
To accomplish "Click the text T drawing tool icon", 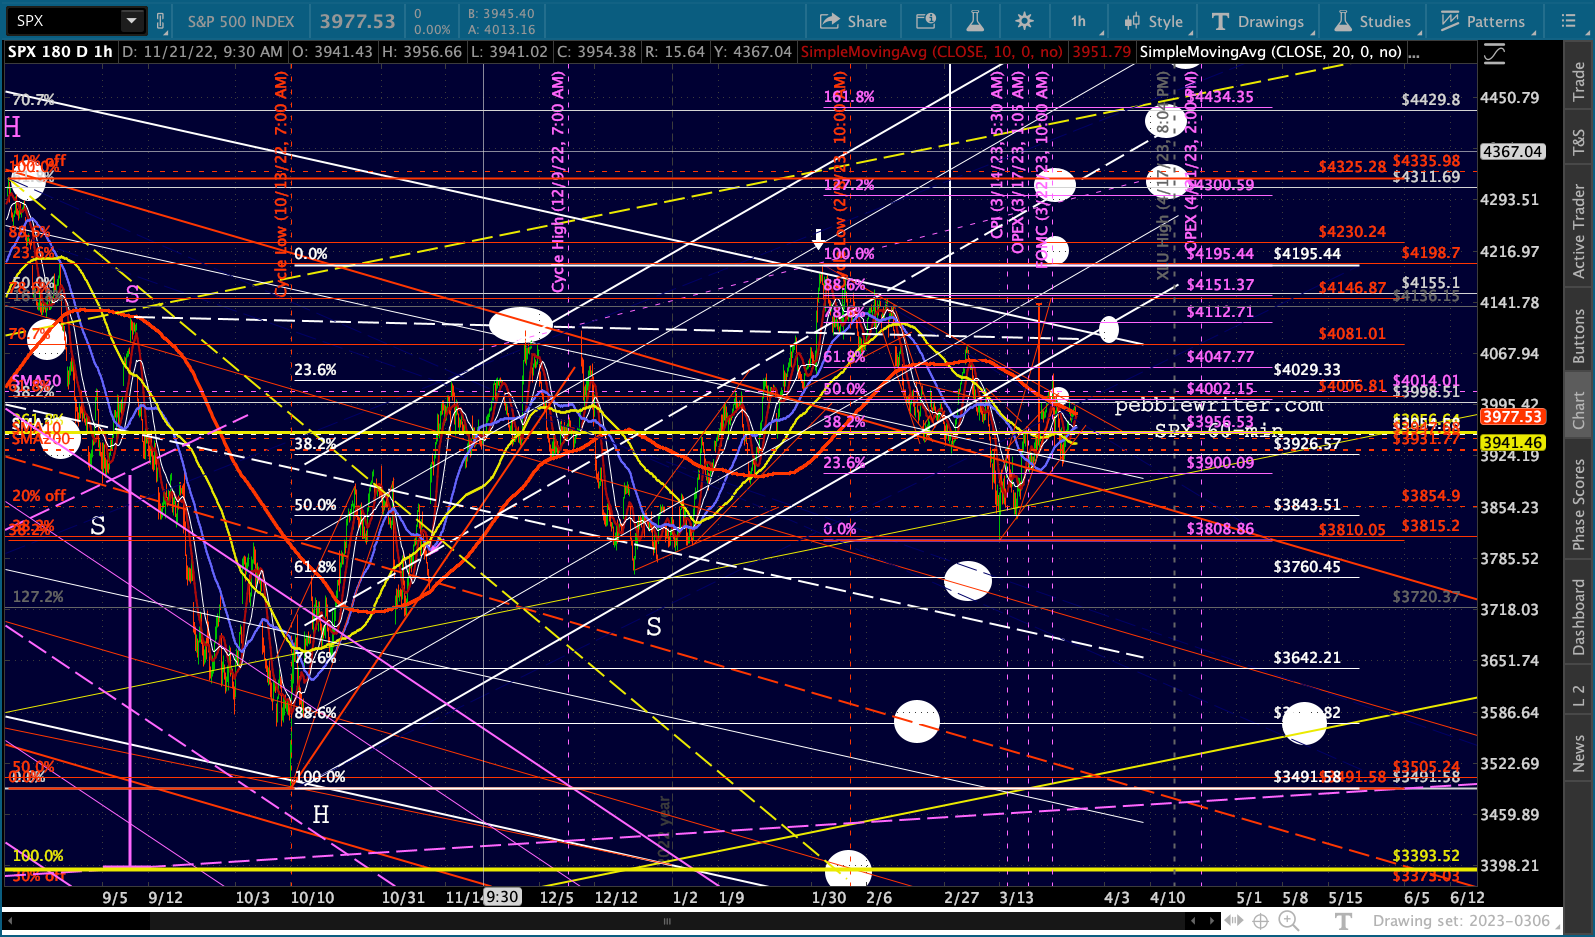I will point(1344,921).
